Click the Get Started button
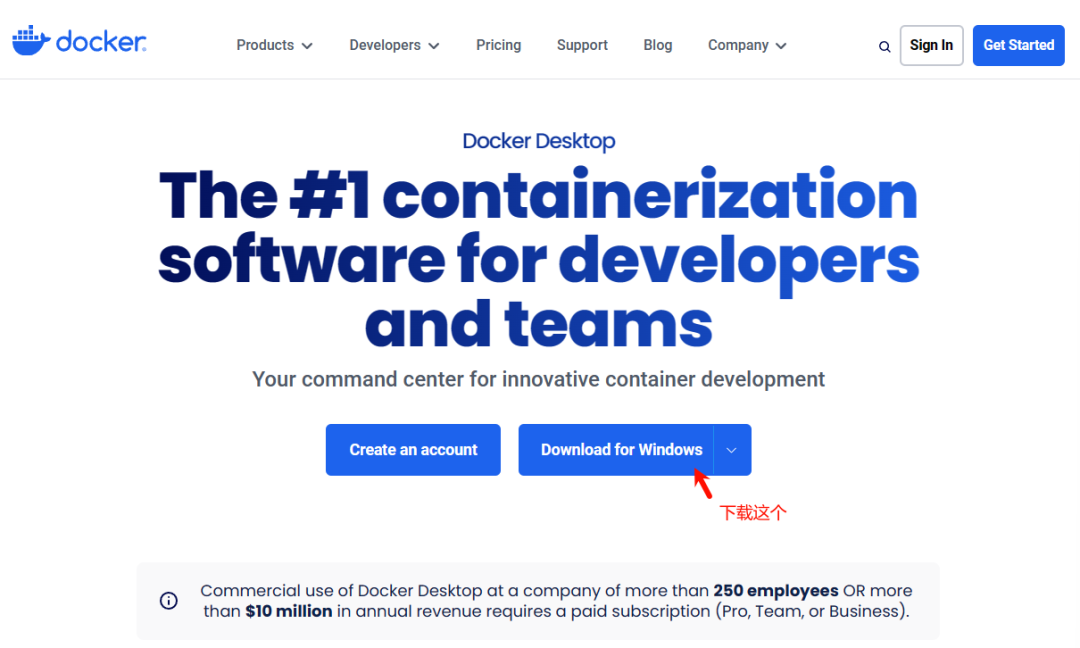The width and height of the screenshot is (1080, 648). click(x=1019, y=45)
